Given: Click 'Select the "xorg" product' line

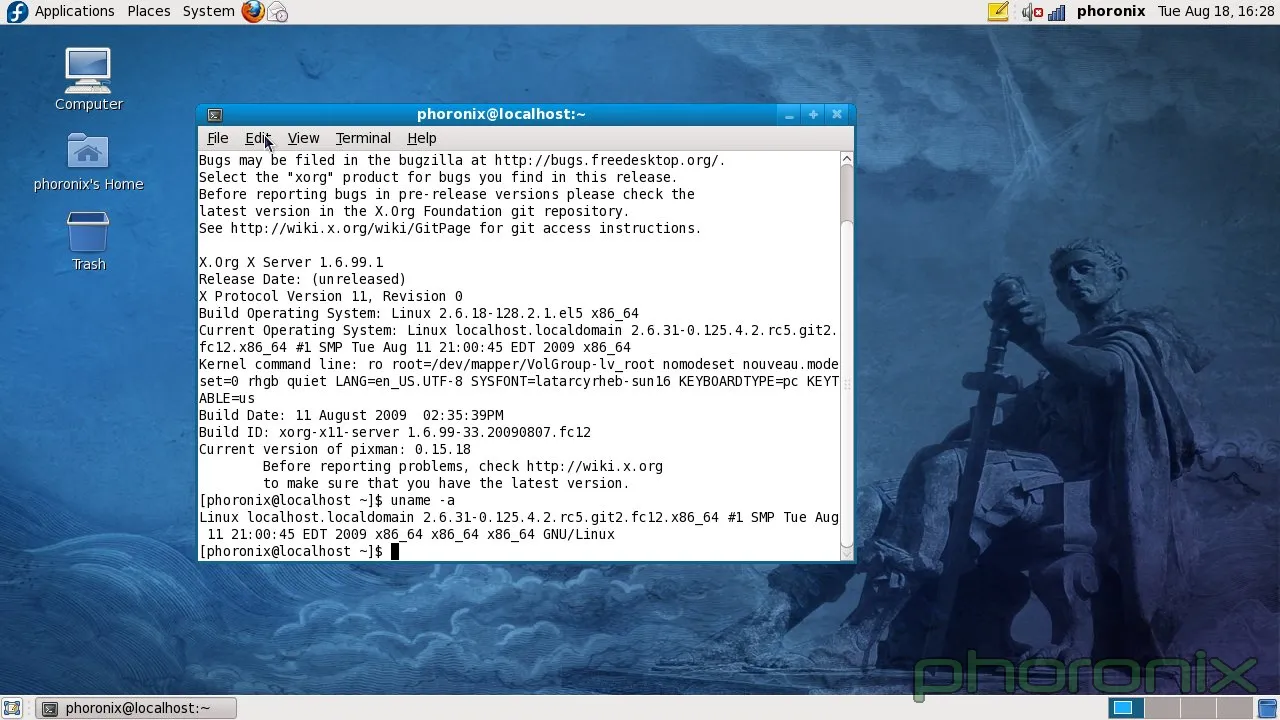Looking at the screenshot, I should click(x=438, y=177).
